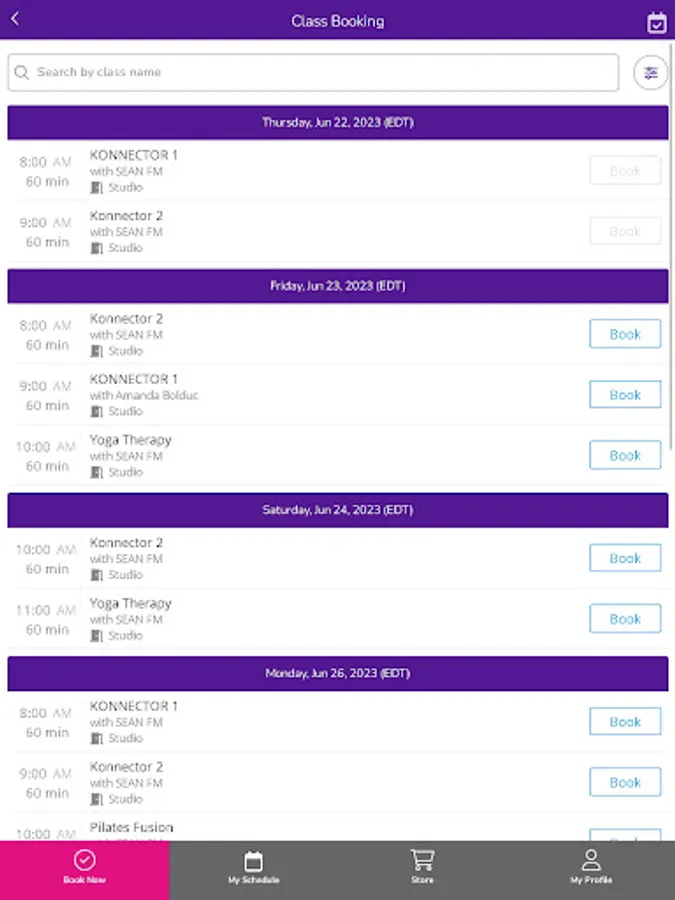Tap the back arrow icon
This screenshot has width=675, height=900.
15,19
